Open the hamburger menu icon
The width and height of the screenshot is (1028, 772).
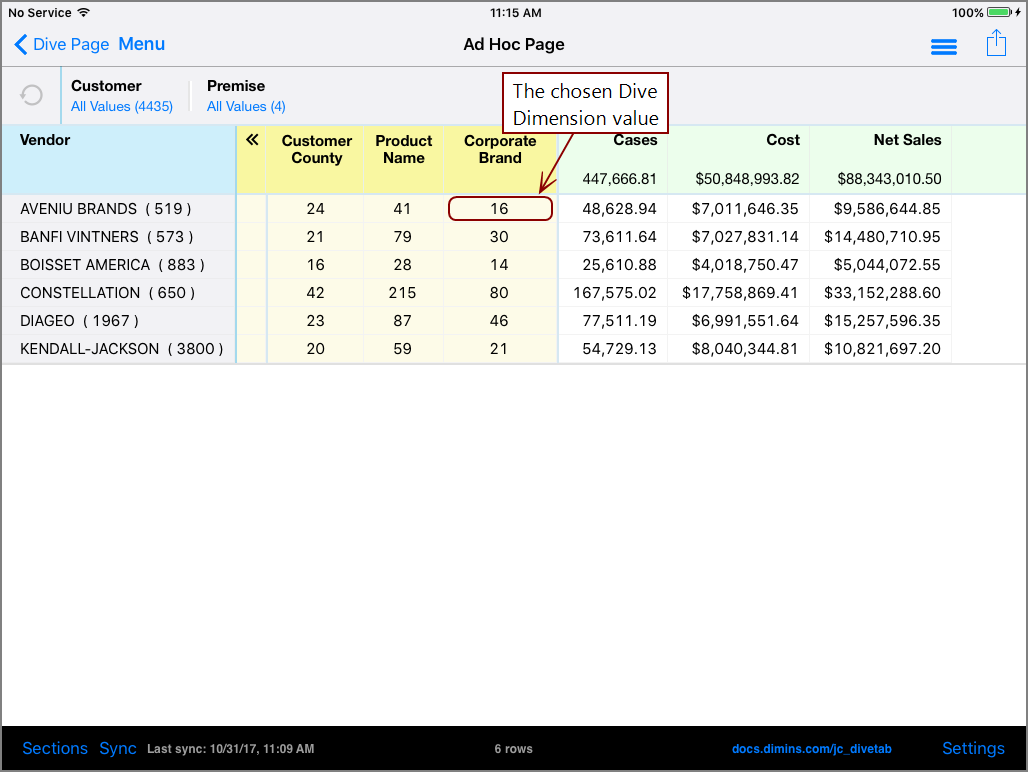coord(944,46)
